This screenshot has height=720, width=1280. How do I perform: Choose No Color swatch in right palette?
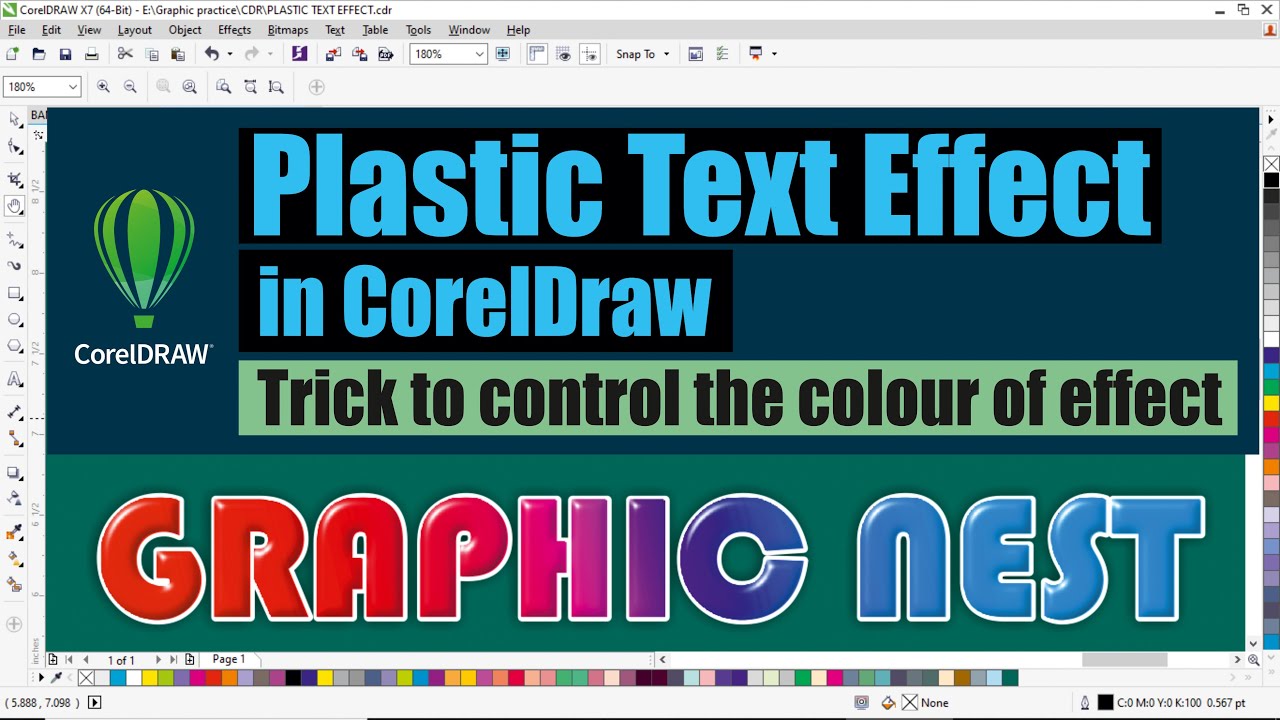1271,164
